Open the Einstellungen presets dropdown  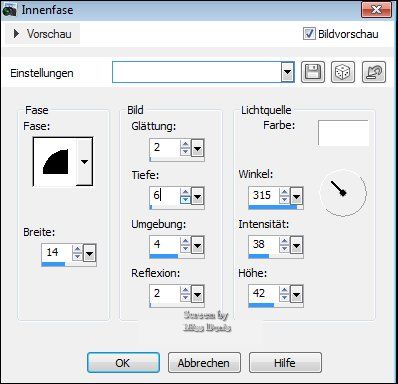click(x=287, y=72)
